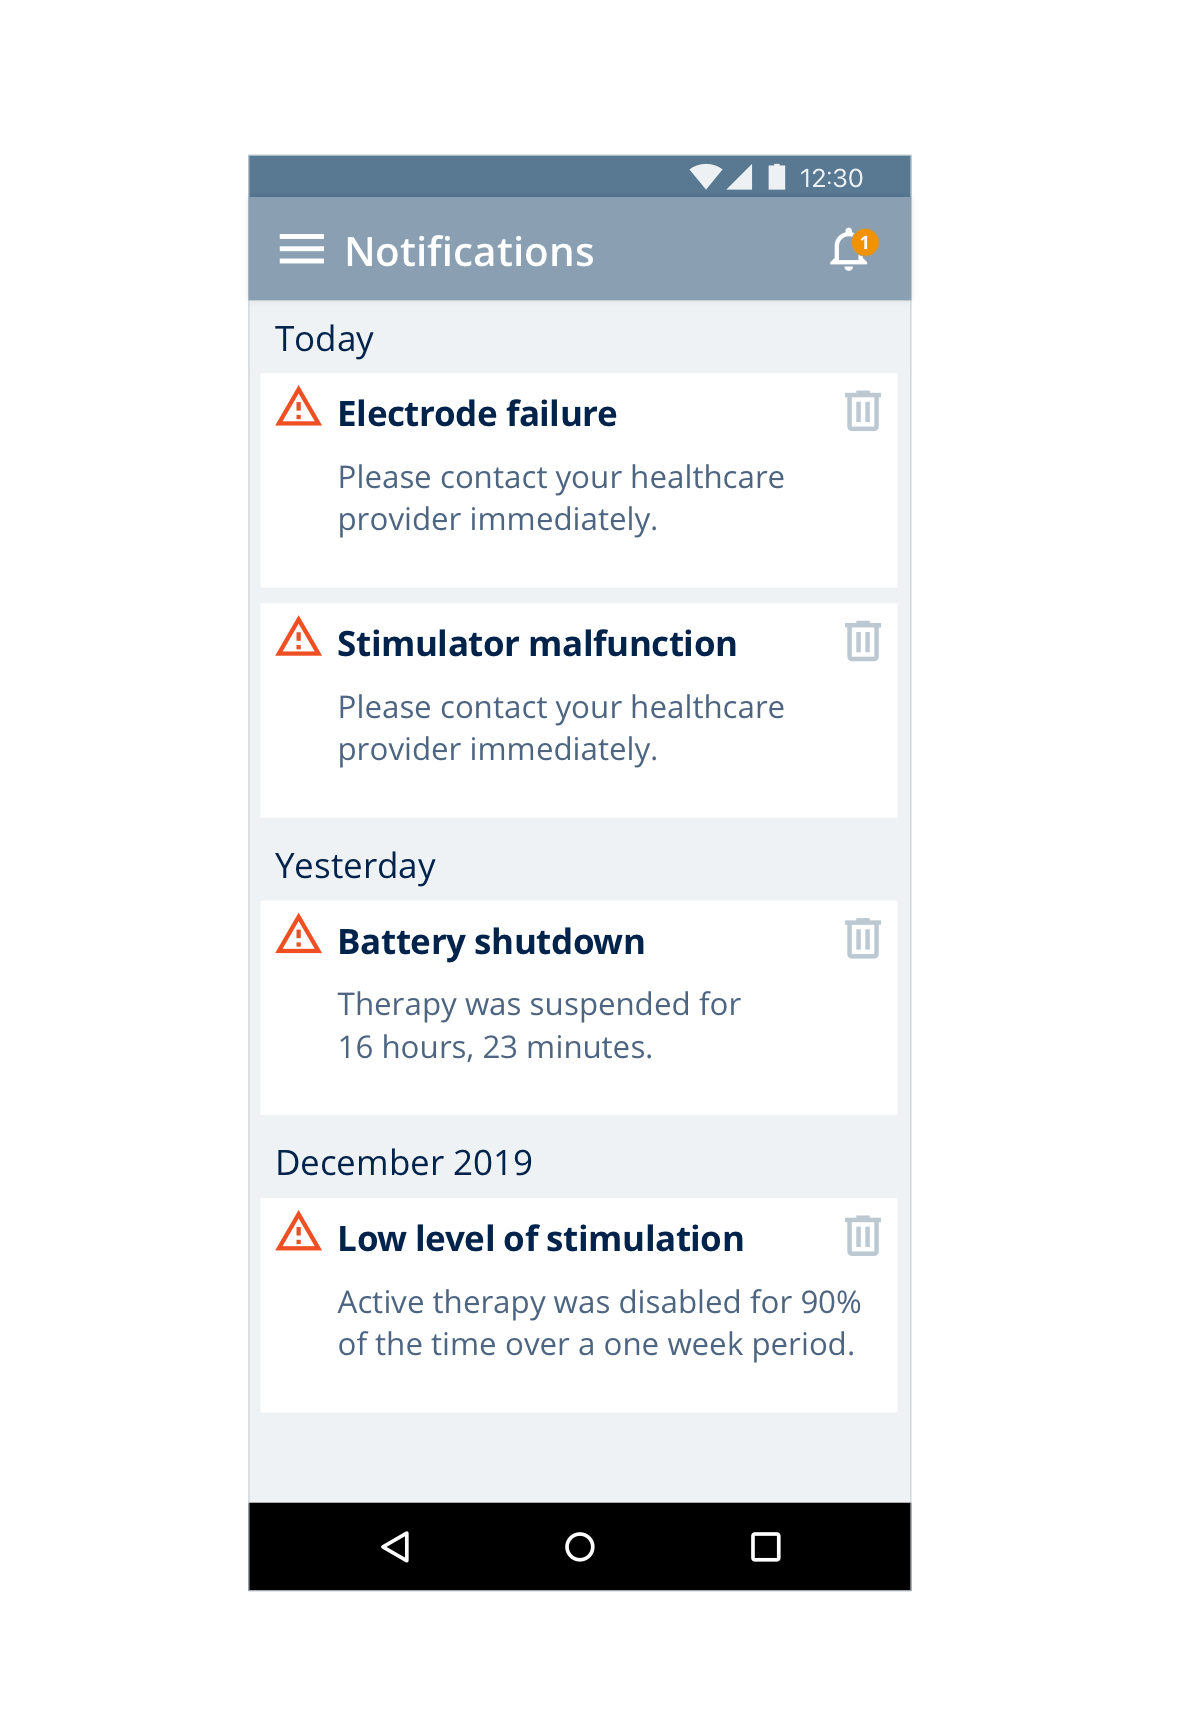Open the Electrode failure notification title
The width and height of the screenshot is (1190, 1730).
(x=477, y=414)
